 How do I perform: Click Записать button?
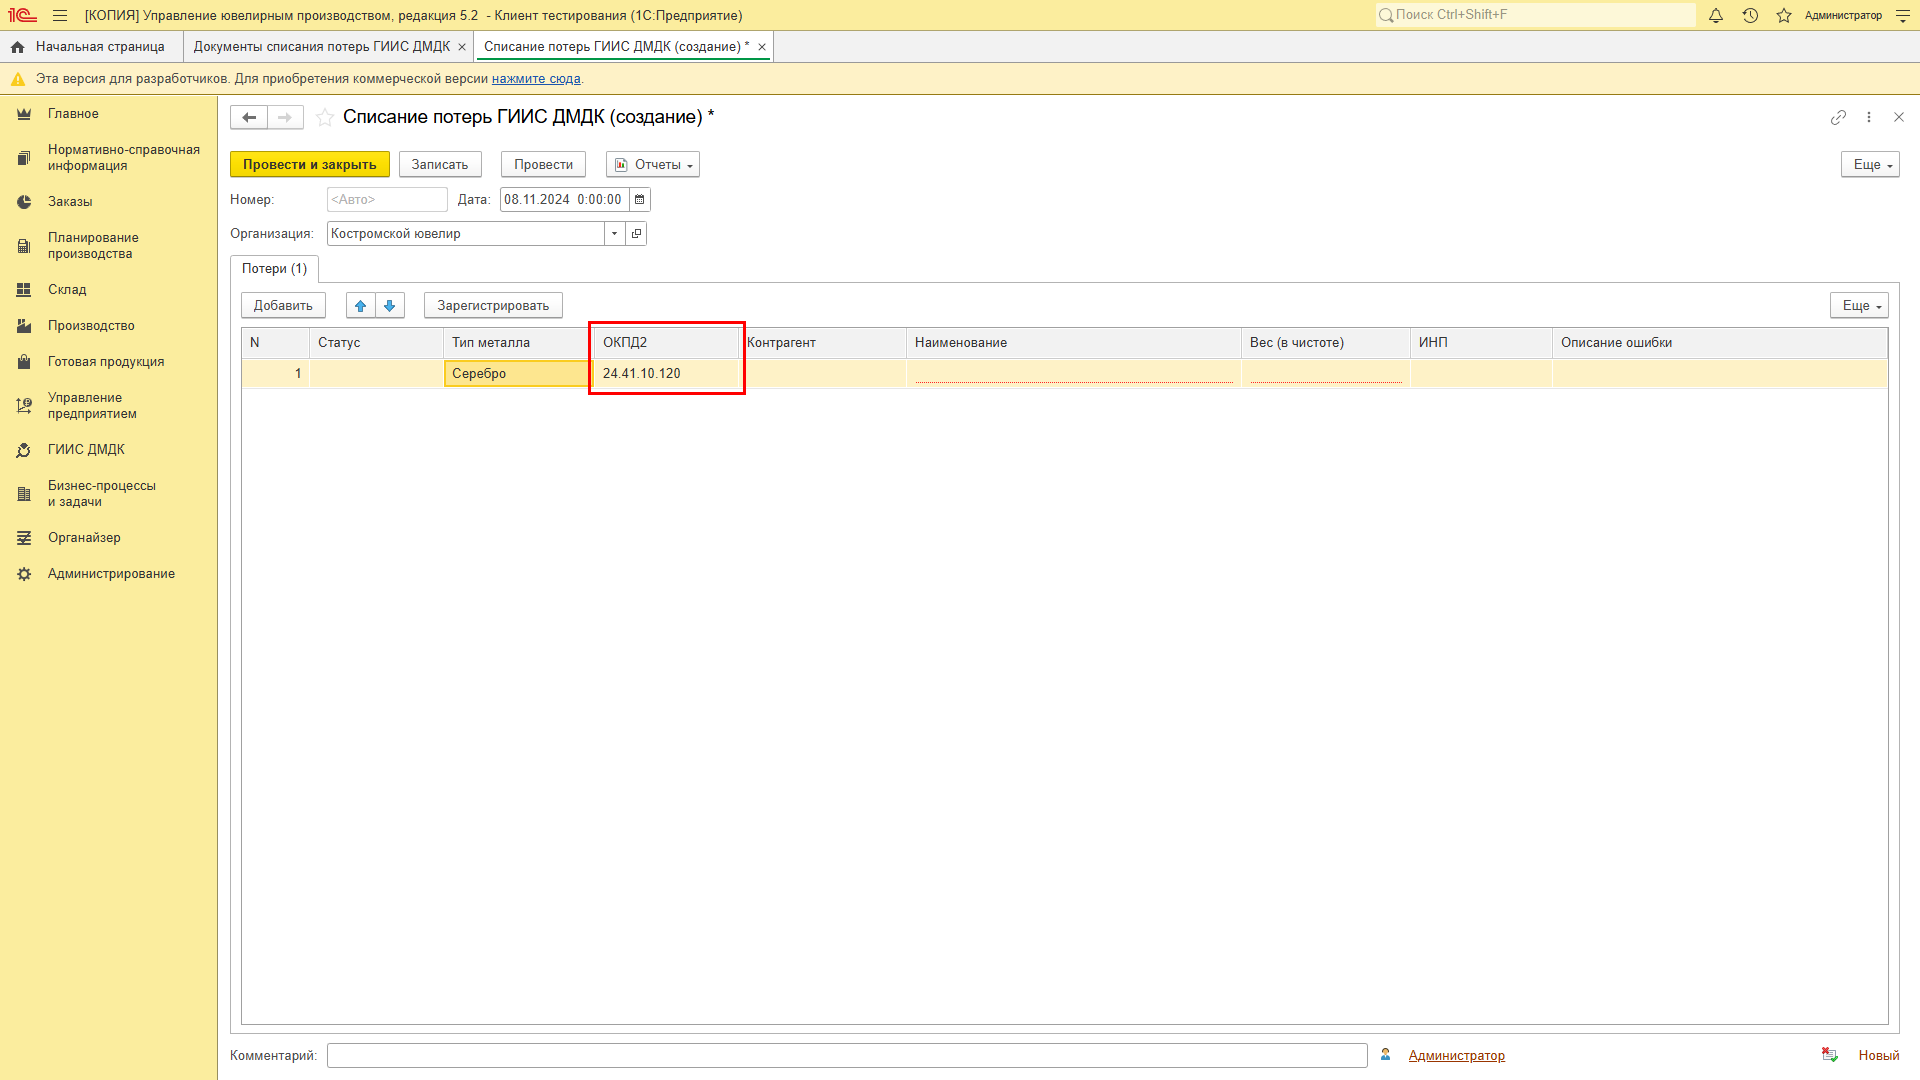pyautogui.click(x=440, y=165)
